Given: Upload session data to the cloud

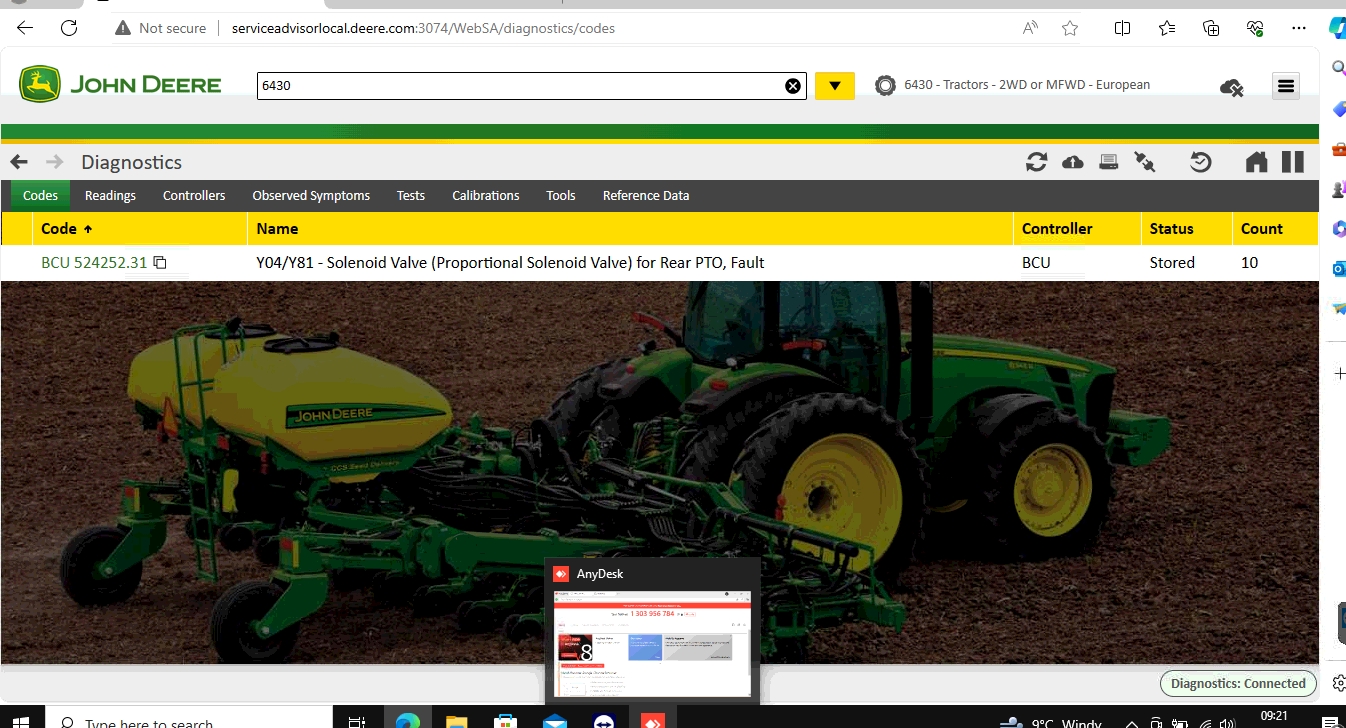Looking at the screenshot, I should [1072, 162].
